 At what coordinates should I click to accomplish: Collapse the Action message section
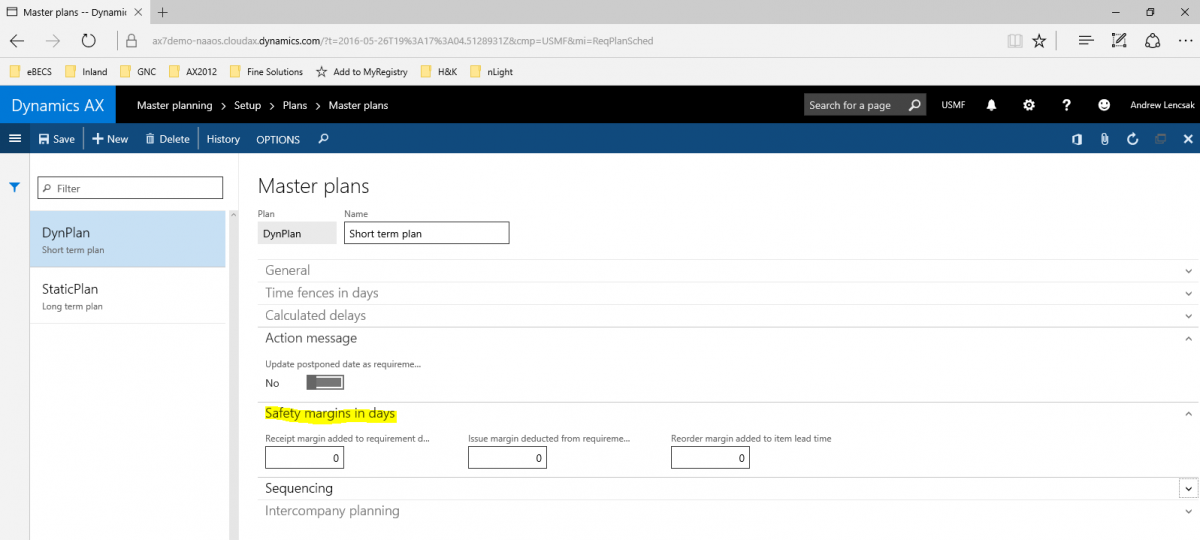(727, 338)
